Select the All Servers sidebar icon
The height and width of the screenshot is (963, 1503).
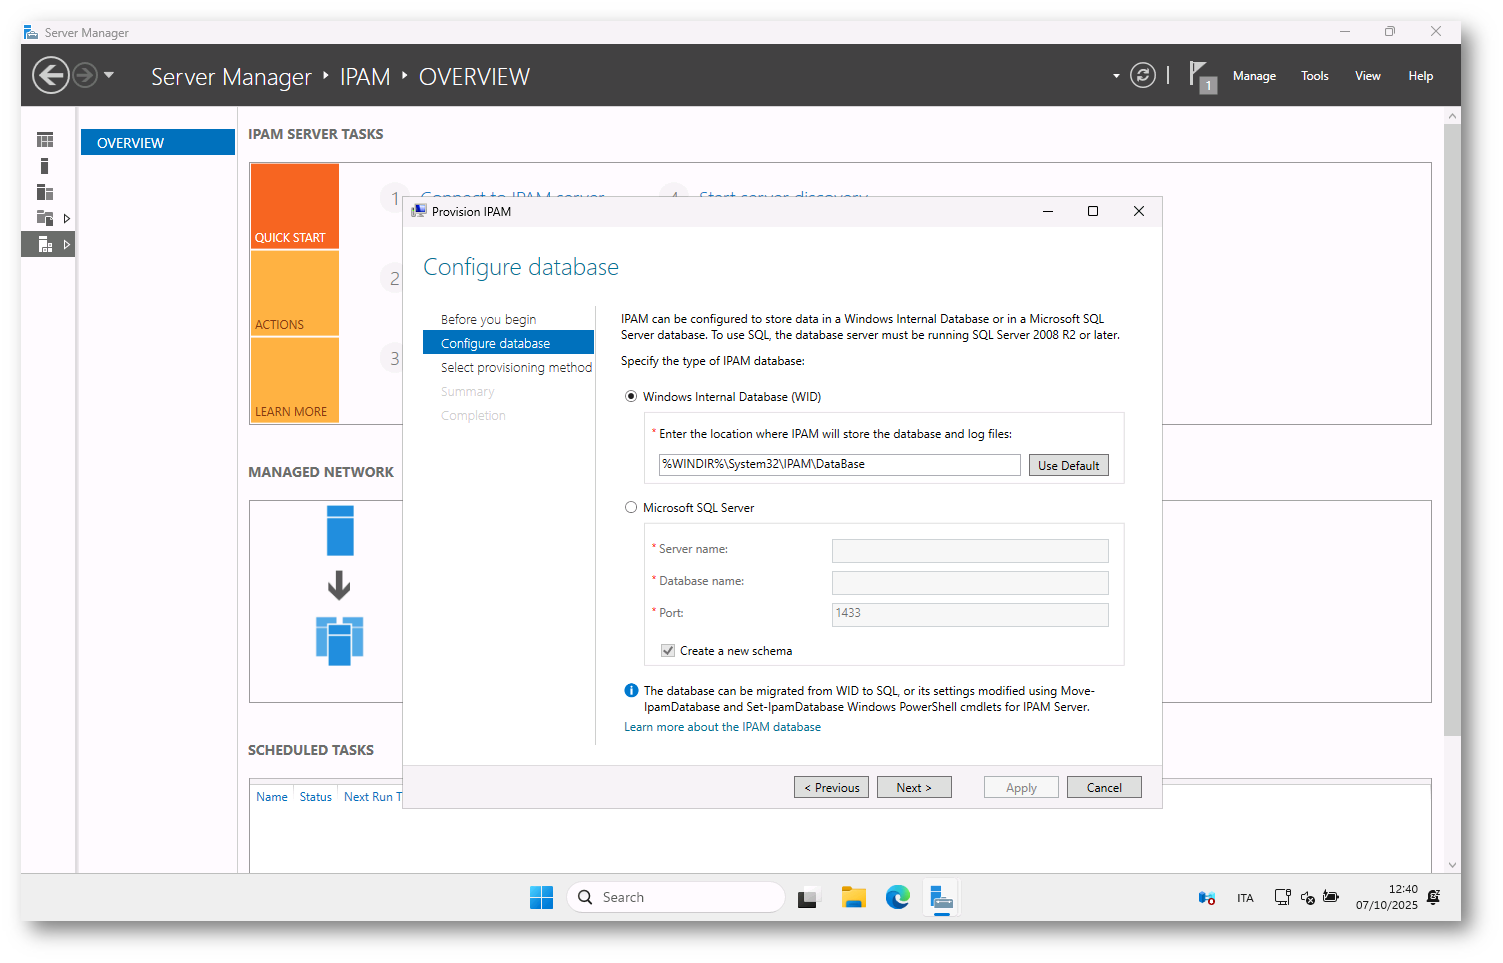coord(45,192)
